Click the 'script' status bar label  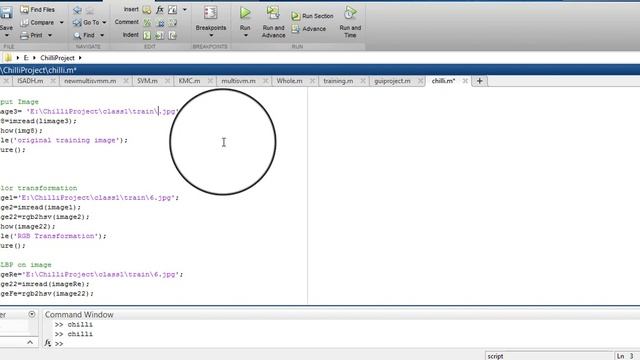click(x=496, y=356)
